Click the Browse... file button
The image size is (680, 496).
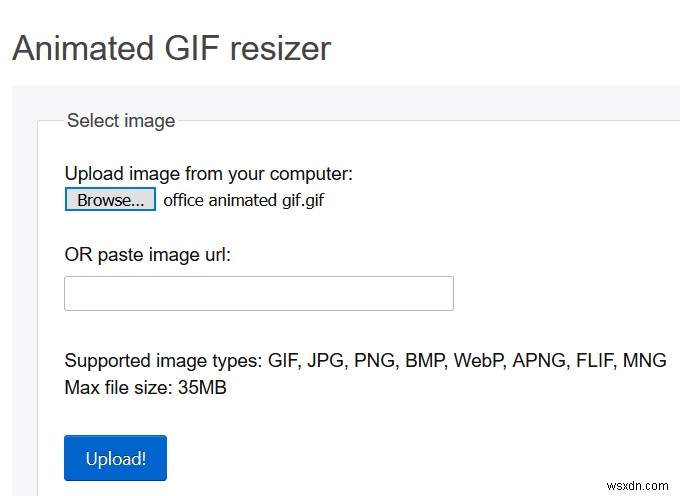(x=110, y=200)
